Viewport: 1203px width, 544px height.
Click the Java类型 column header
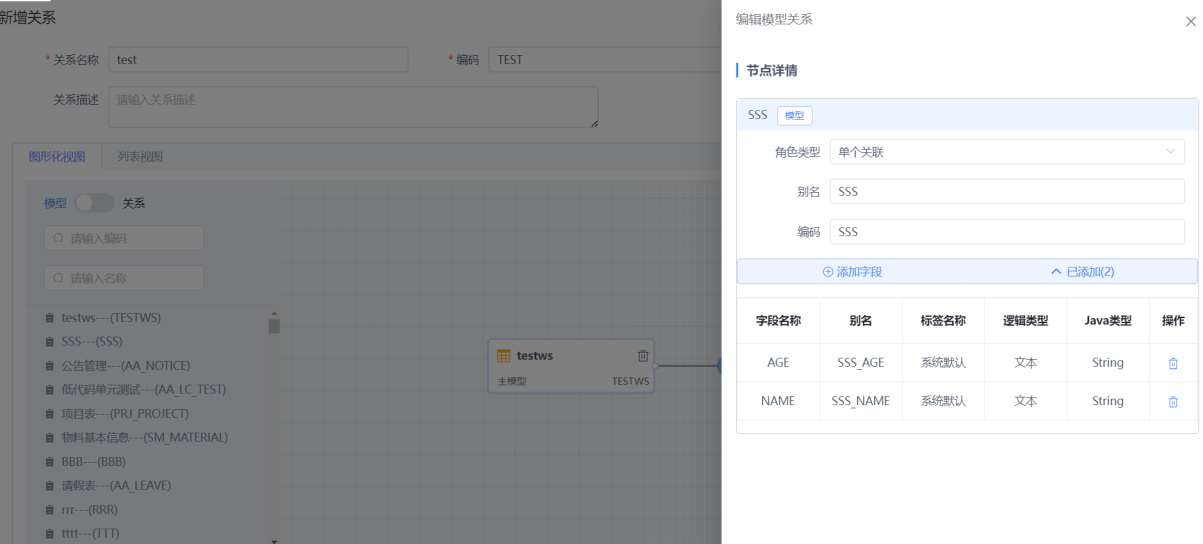(x=1108, y=321)
